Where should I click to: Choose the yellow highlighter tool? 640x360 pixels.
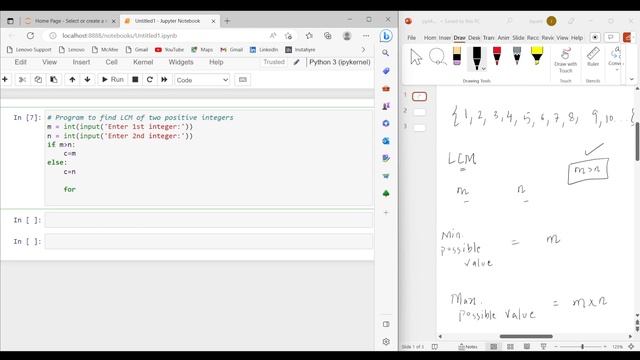[x=537, y=56]
